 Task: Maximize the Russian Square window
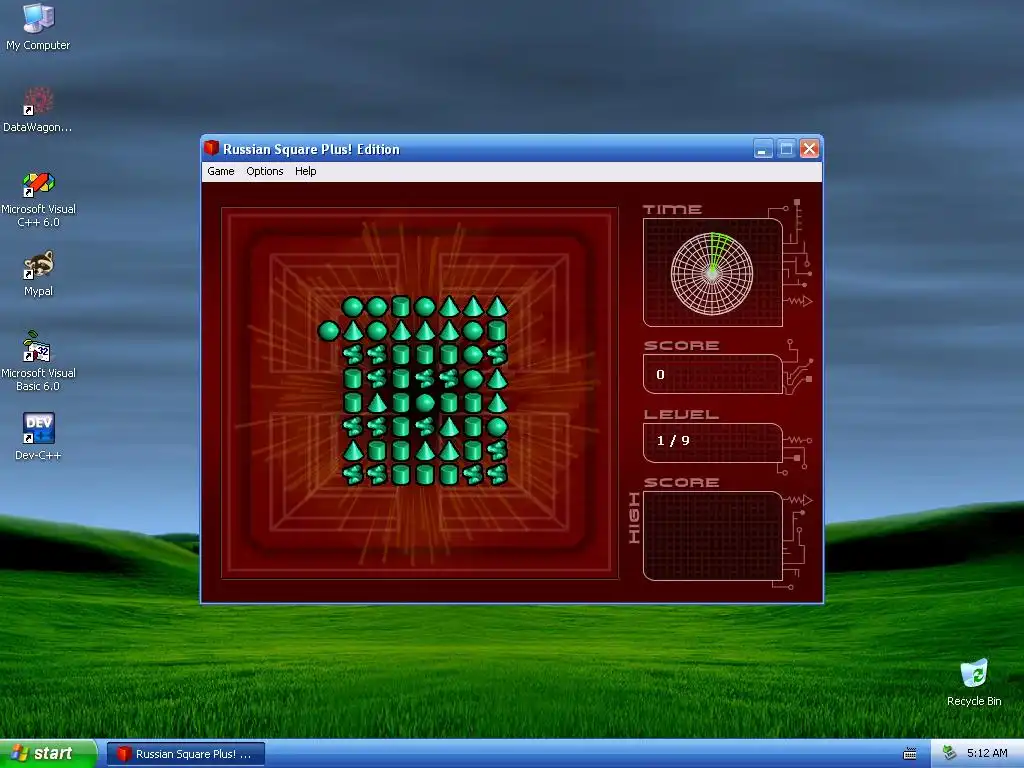(786, 149)
